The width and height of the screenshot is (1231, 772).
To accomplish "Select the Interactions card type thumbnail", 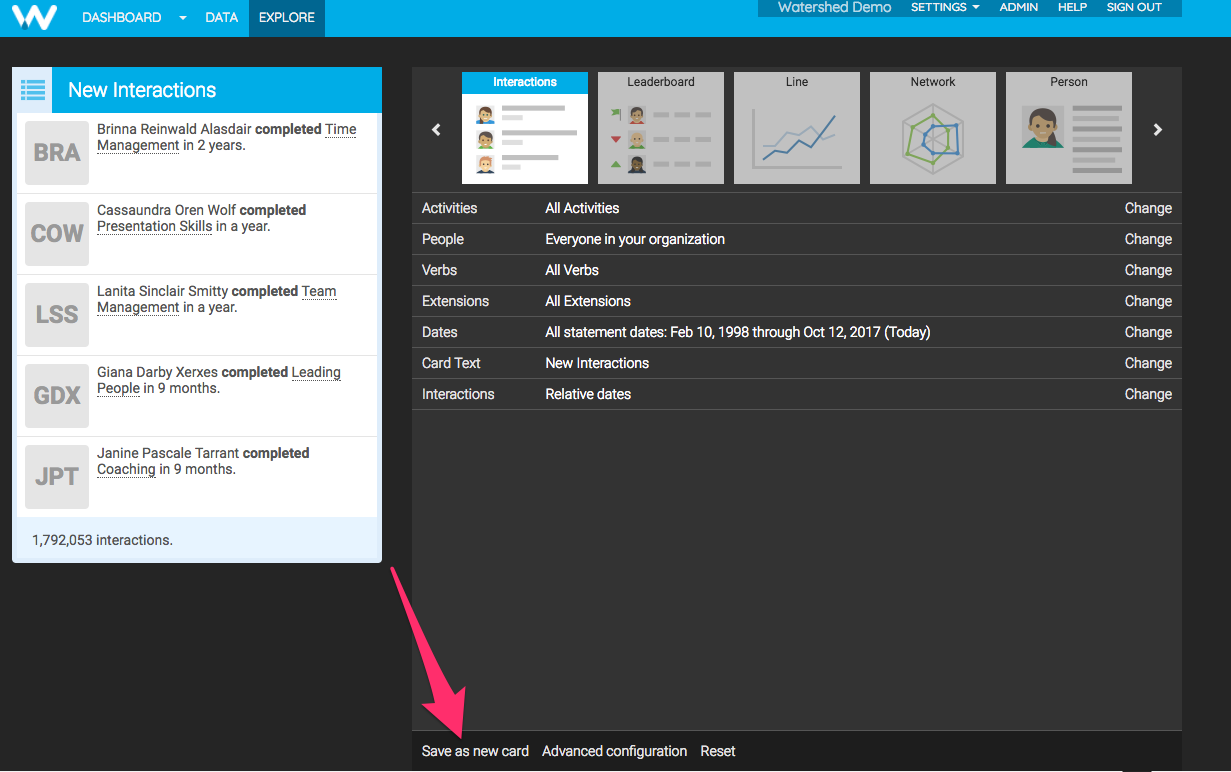I will (525, 128).
